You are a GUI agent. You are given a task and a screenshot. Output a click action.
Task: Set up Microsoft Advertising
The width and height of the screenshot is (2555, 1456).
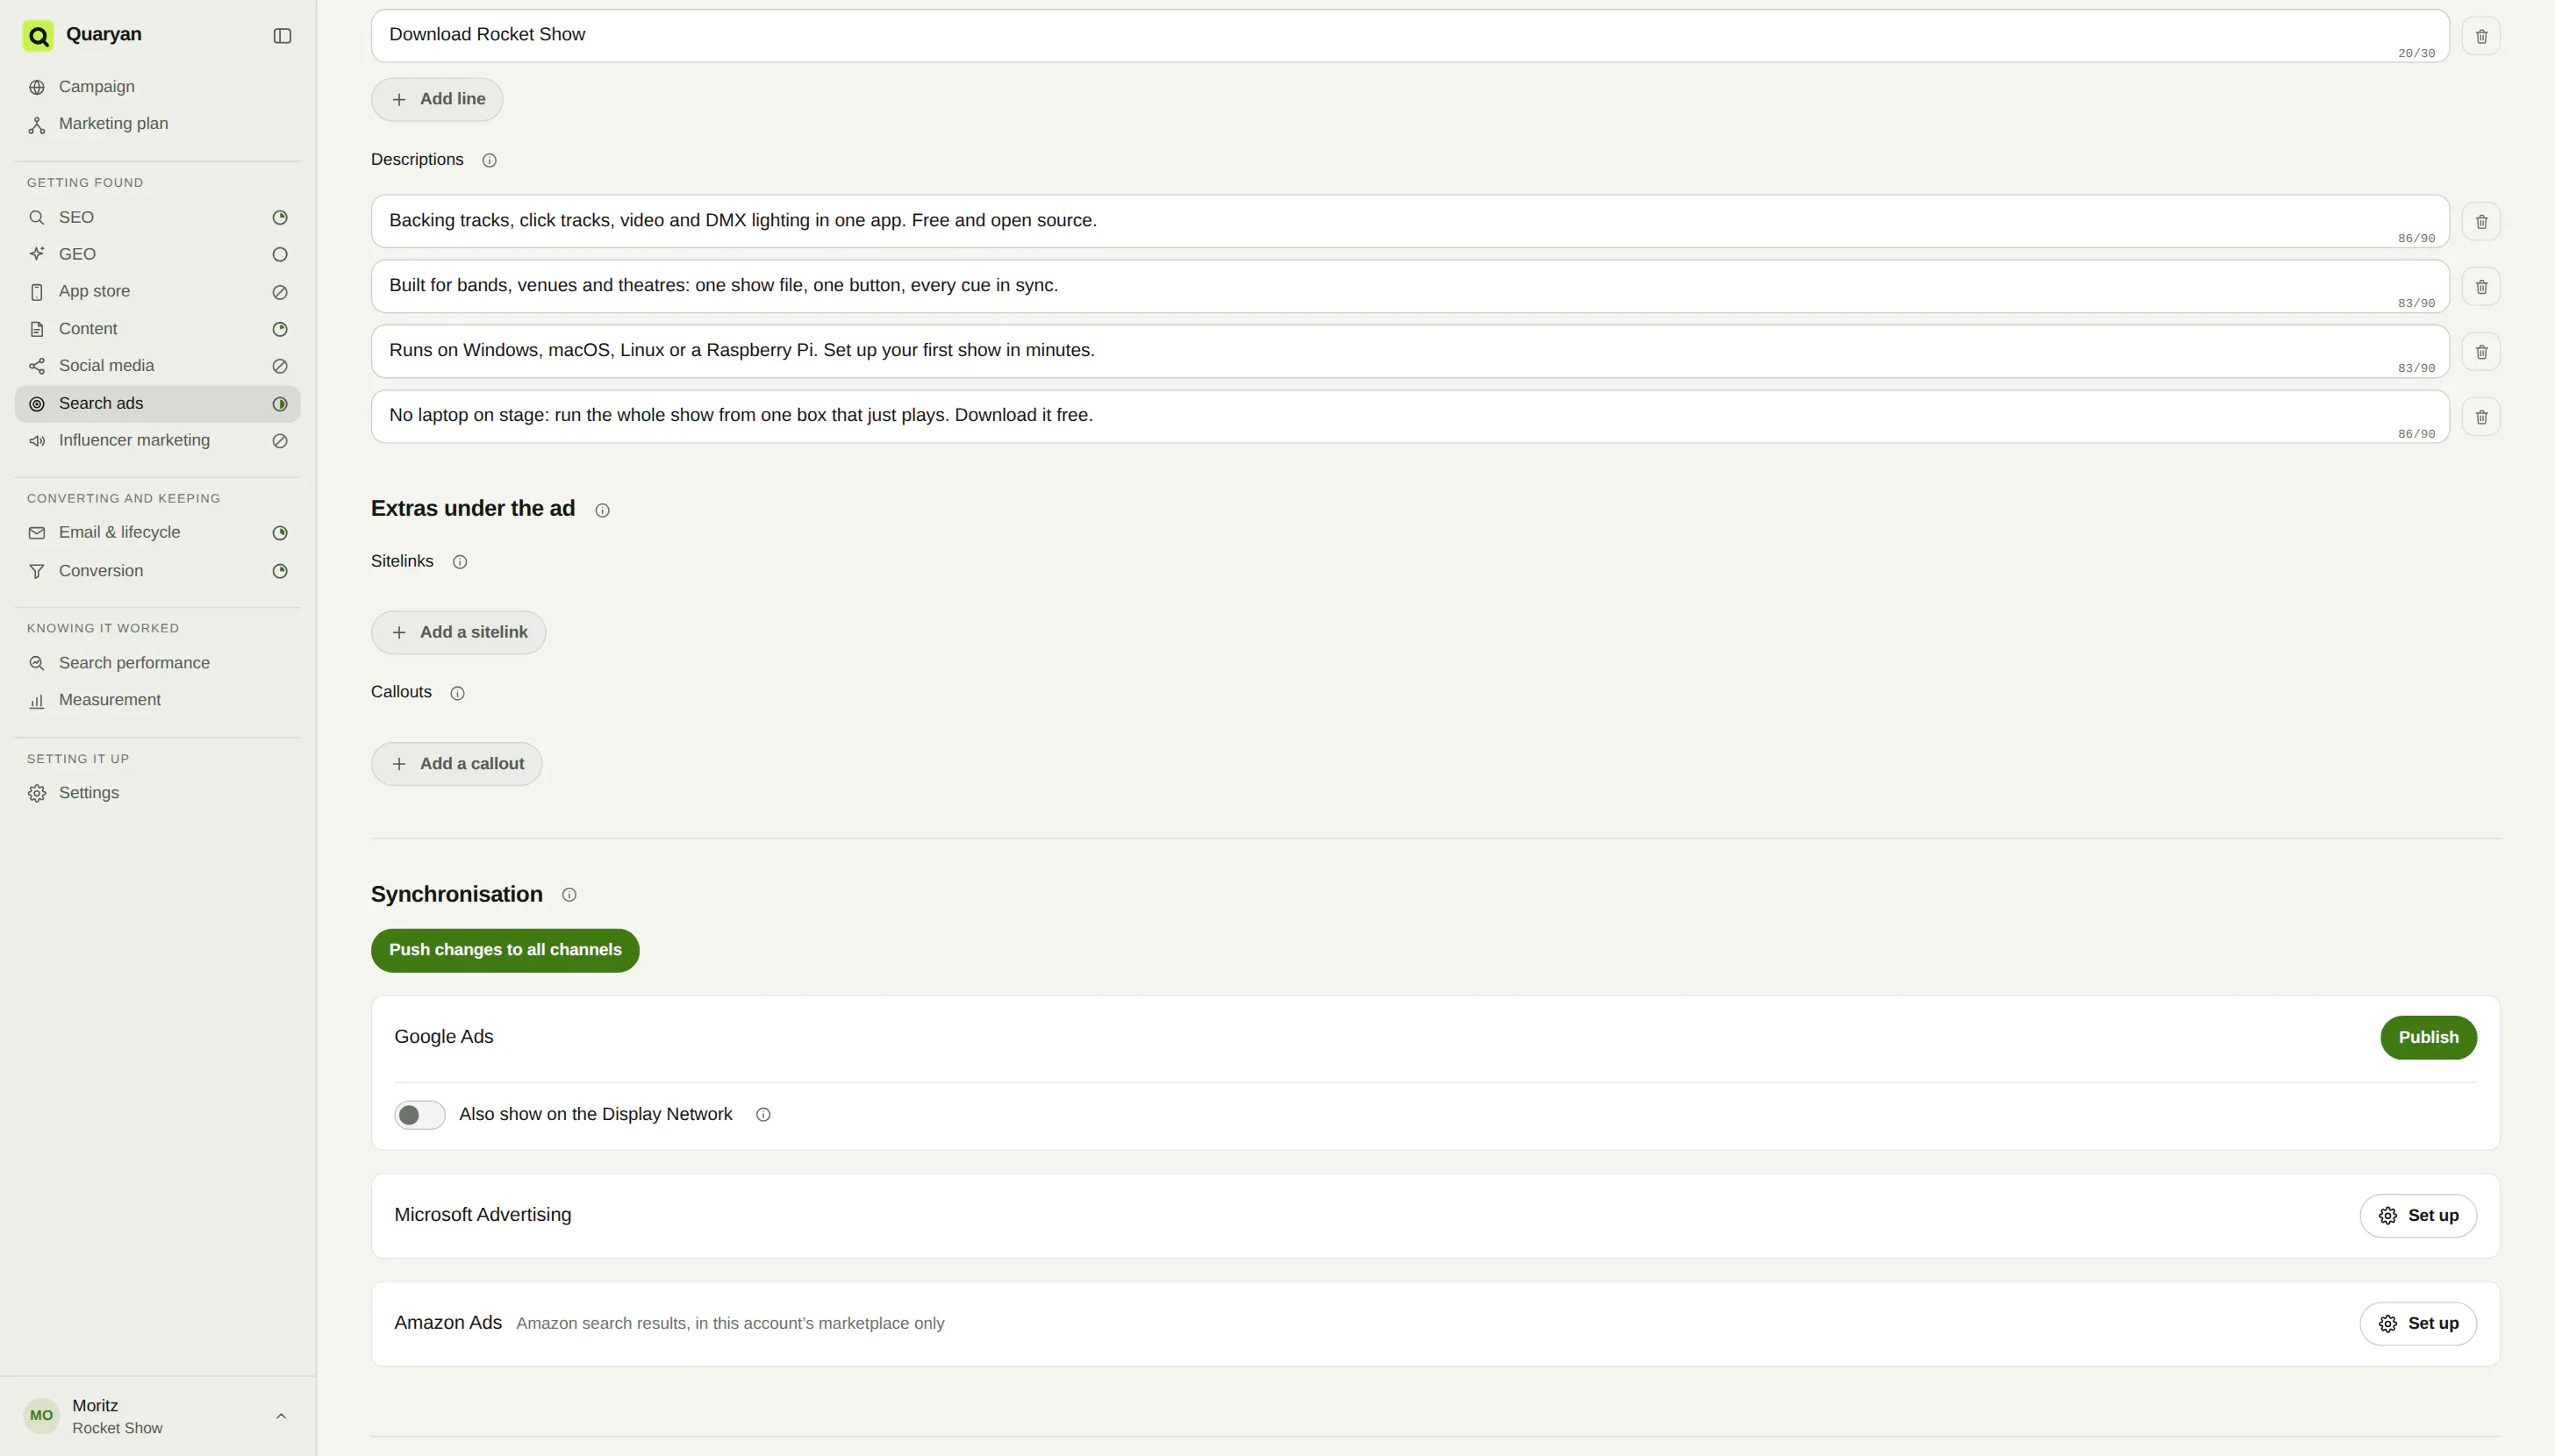point(2418,1216)
